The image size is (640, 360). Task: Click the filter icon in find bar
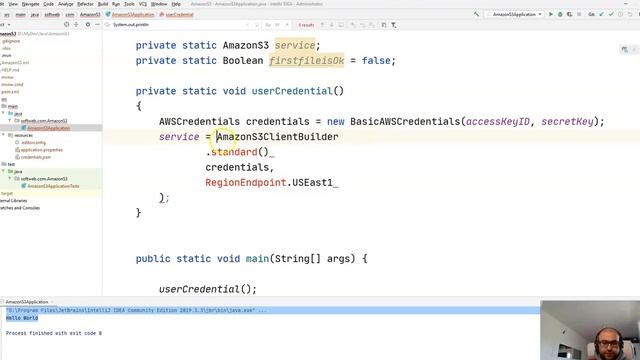pos(394,25)
